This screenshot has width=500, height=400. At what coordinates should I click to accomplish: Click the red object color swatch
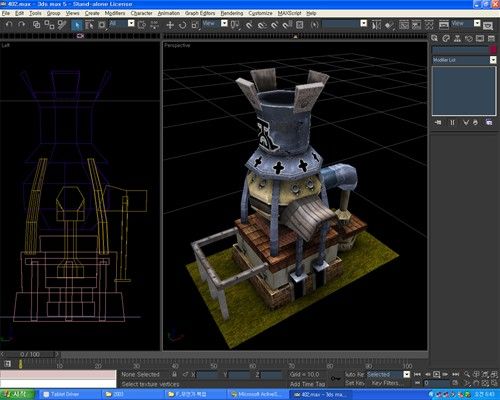(493, 50)
